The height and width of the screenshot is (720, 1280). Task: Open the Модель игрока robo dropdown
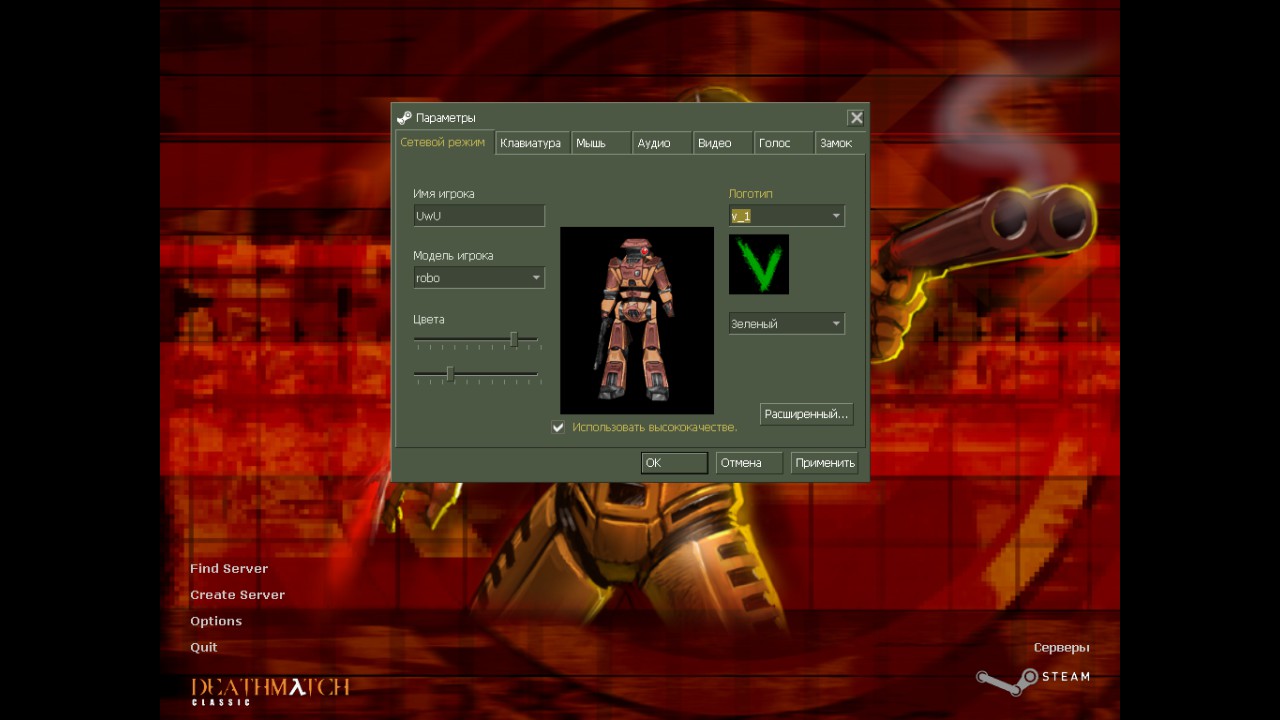[x=479, y=278]
